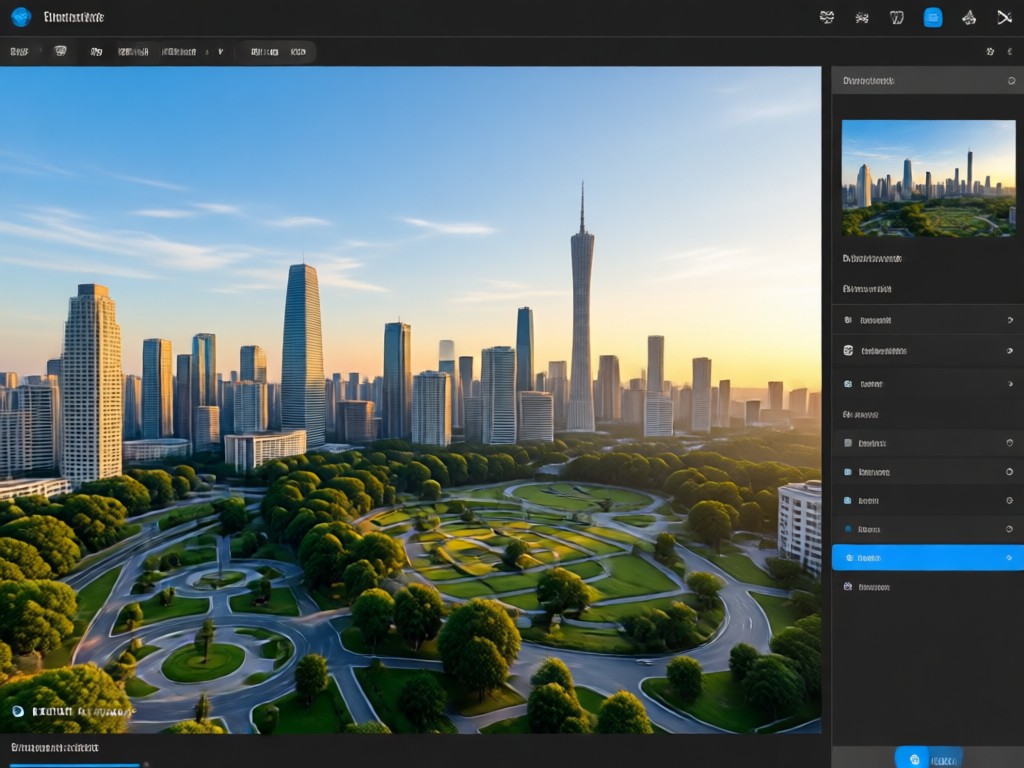Click the small circular icon overlaid on the photo
The width and height of the screenshot is (1024, 768).
[x=18, y=711]
